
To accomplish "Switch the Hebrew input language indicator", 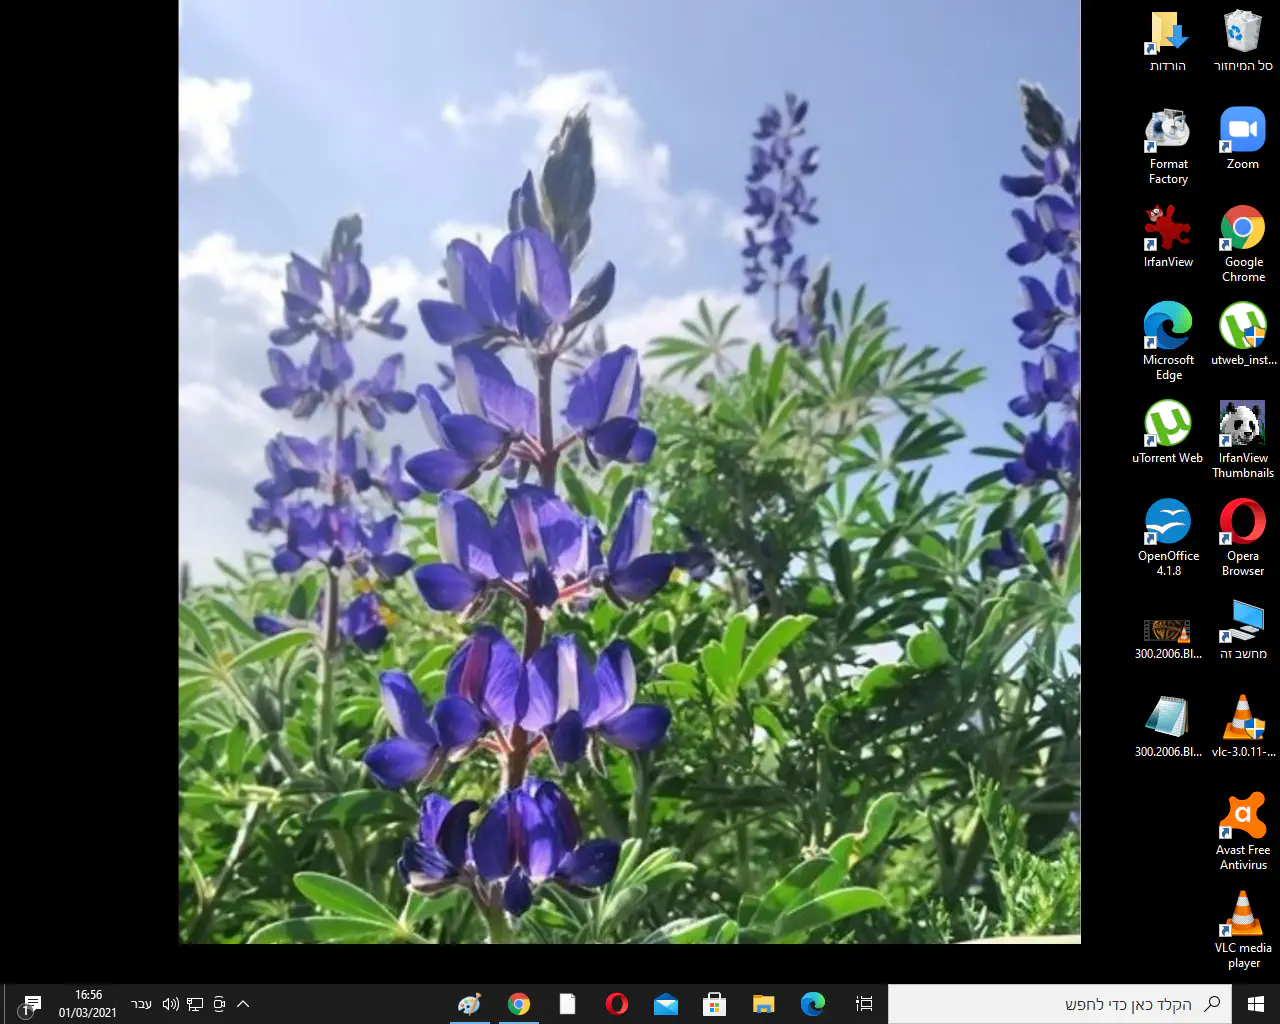I will [142, 1004].
